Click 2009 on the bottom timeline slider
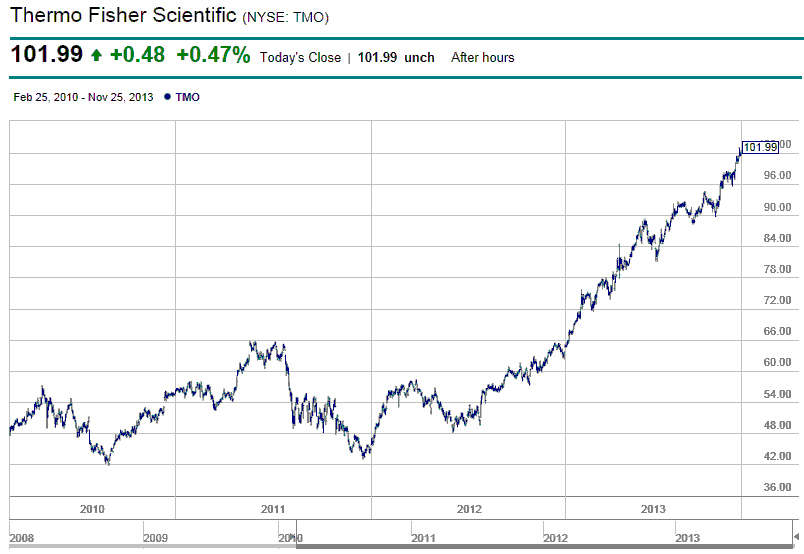The height and width of the screenshot is (554, 804). 155,538
